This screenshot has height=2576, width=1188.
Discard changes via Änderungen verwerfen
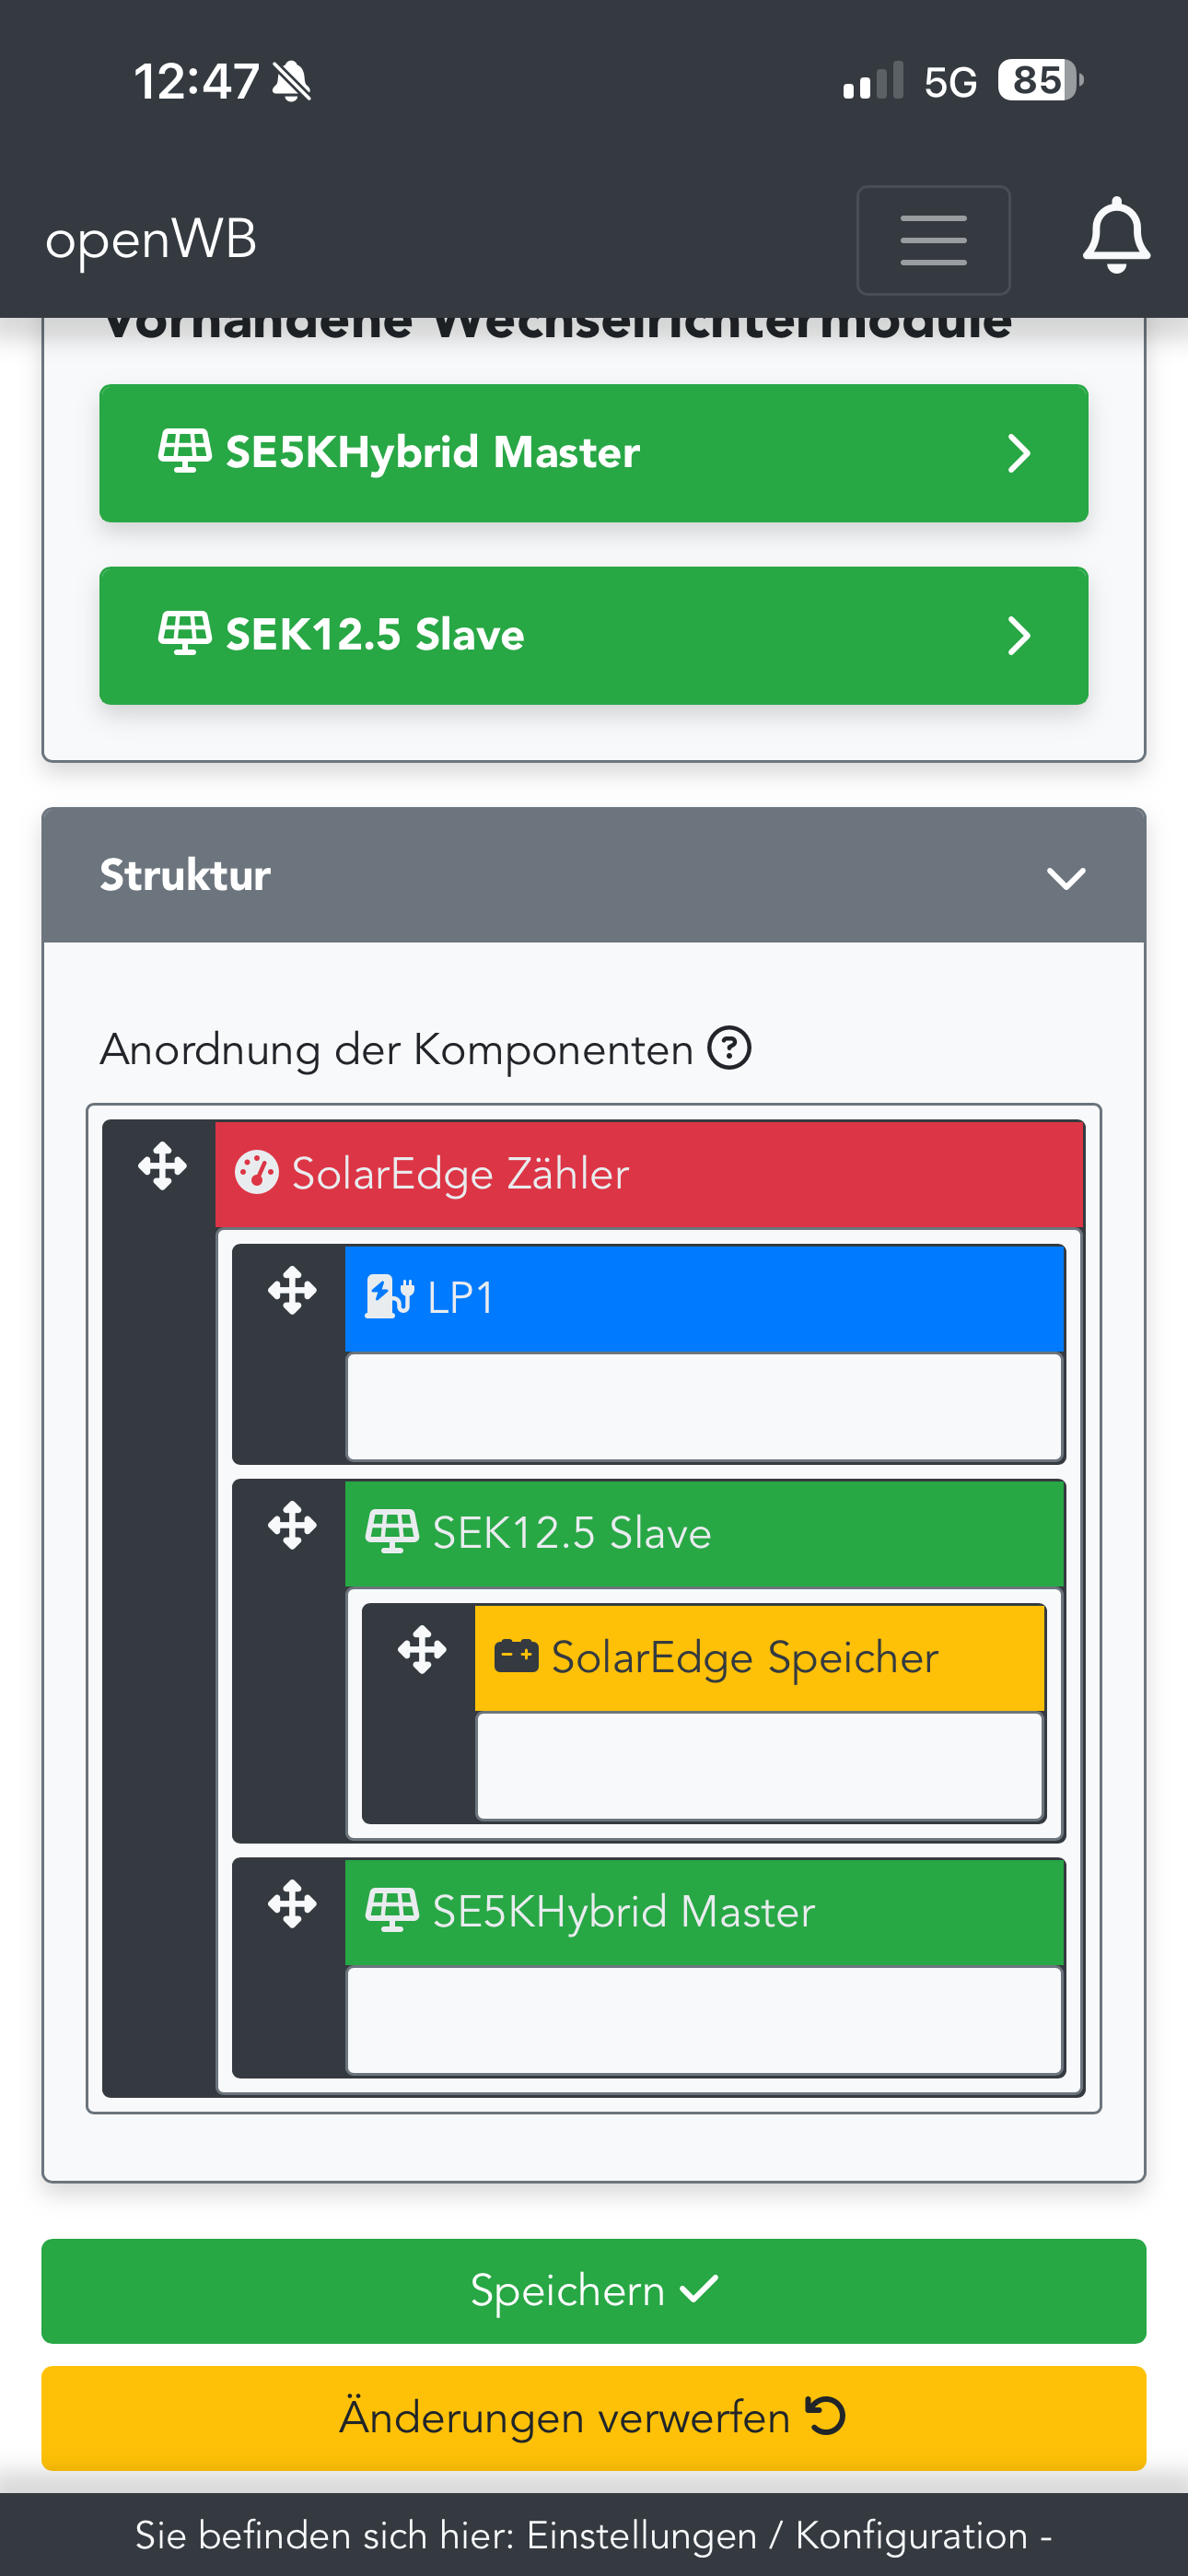click(x=594, y=2417)
